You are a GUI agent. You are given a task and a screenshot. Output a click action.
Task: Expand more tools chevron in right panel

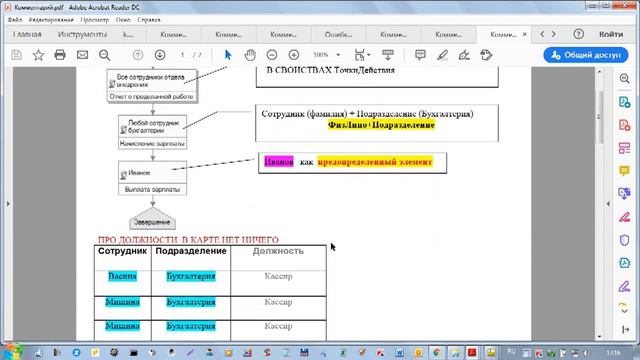click(624, 311)
